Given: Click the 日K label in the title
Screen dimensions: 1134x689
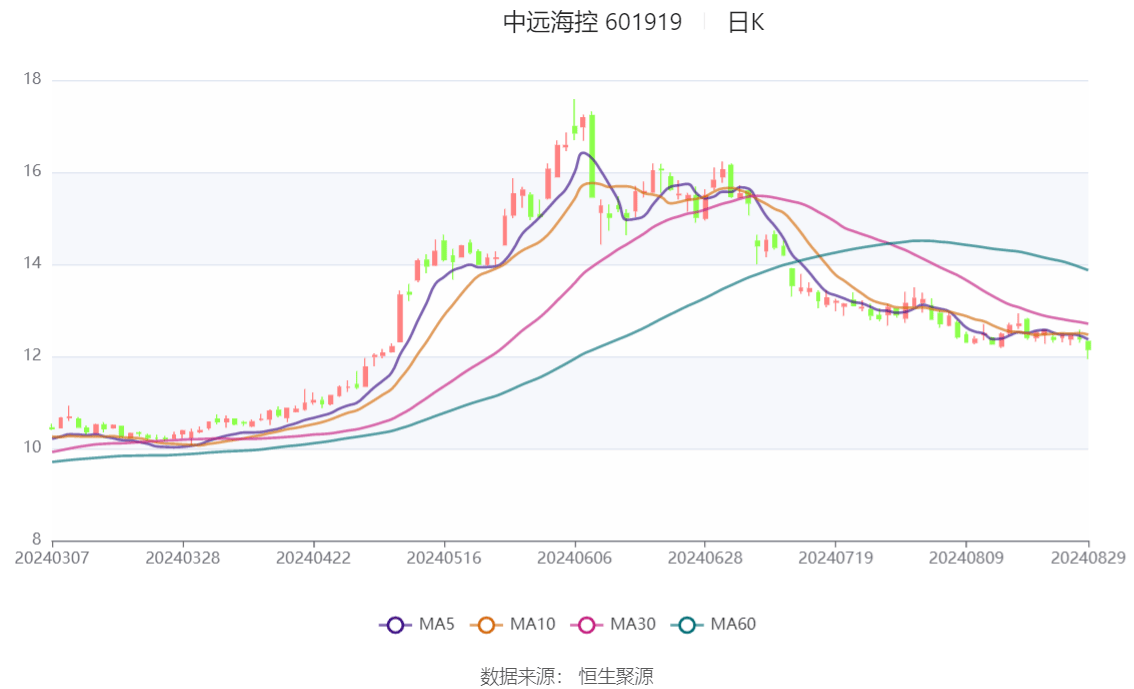Looking at the screenshot, I should click(746, 22).
